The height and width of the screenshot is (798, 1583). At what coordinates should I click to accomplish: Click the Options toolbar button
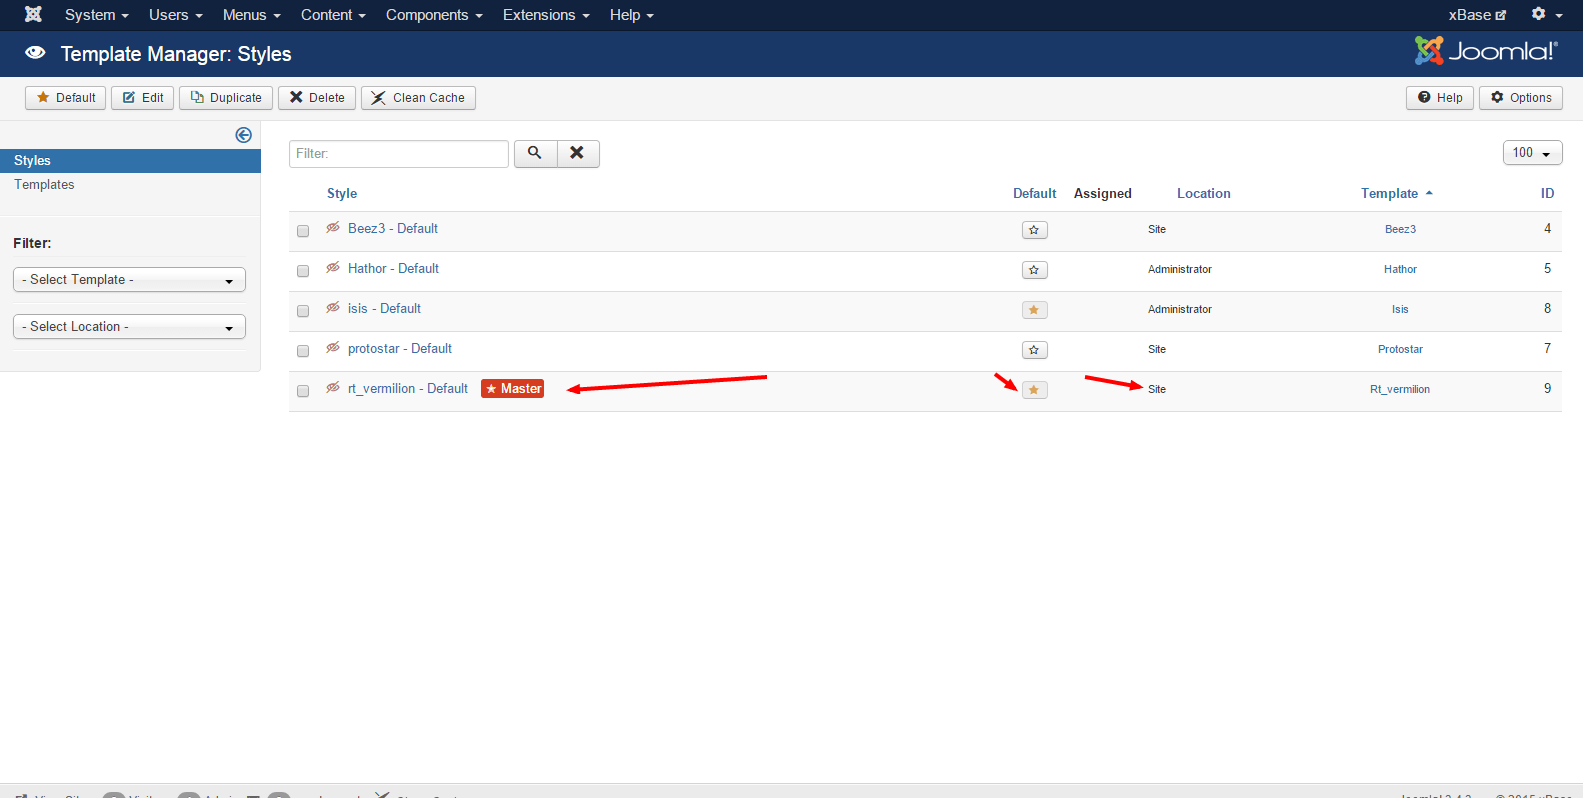(x=1521, y=97)
